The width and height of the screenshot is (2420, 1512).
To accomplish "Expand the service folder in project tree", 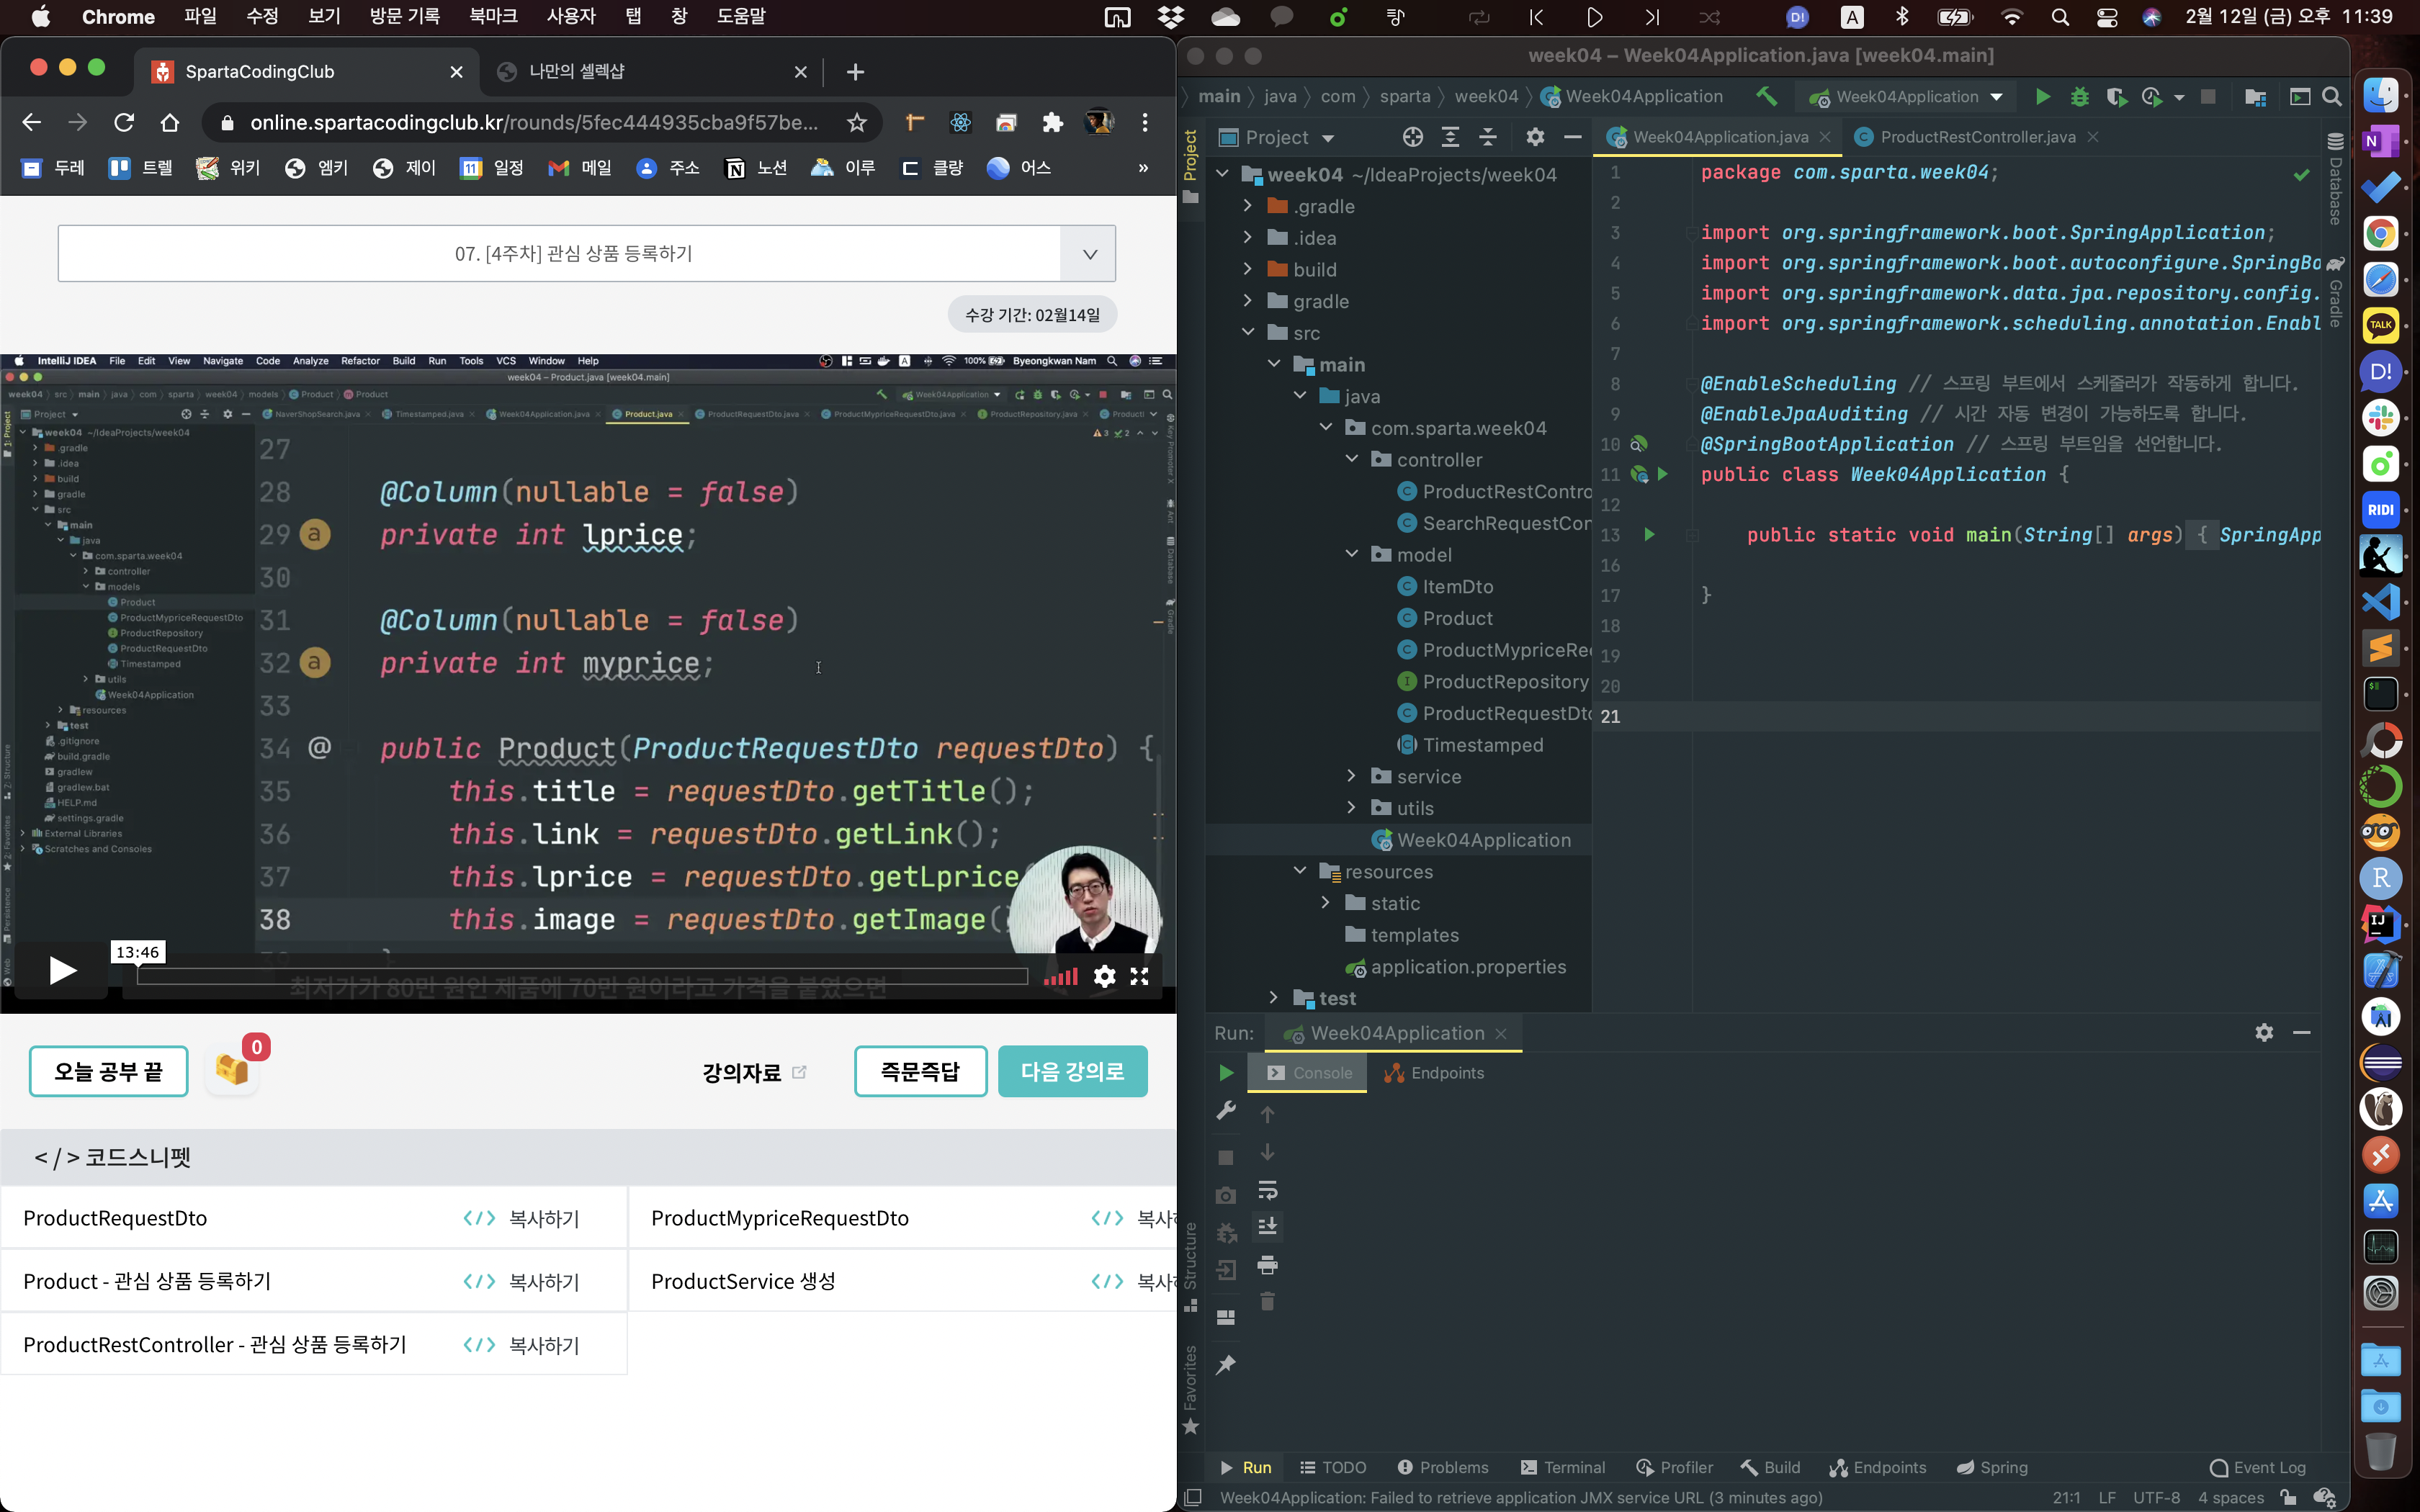I will pos(1352,776).
